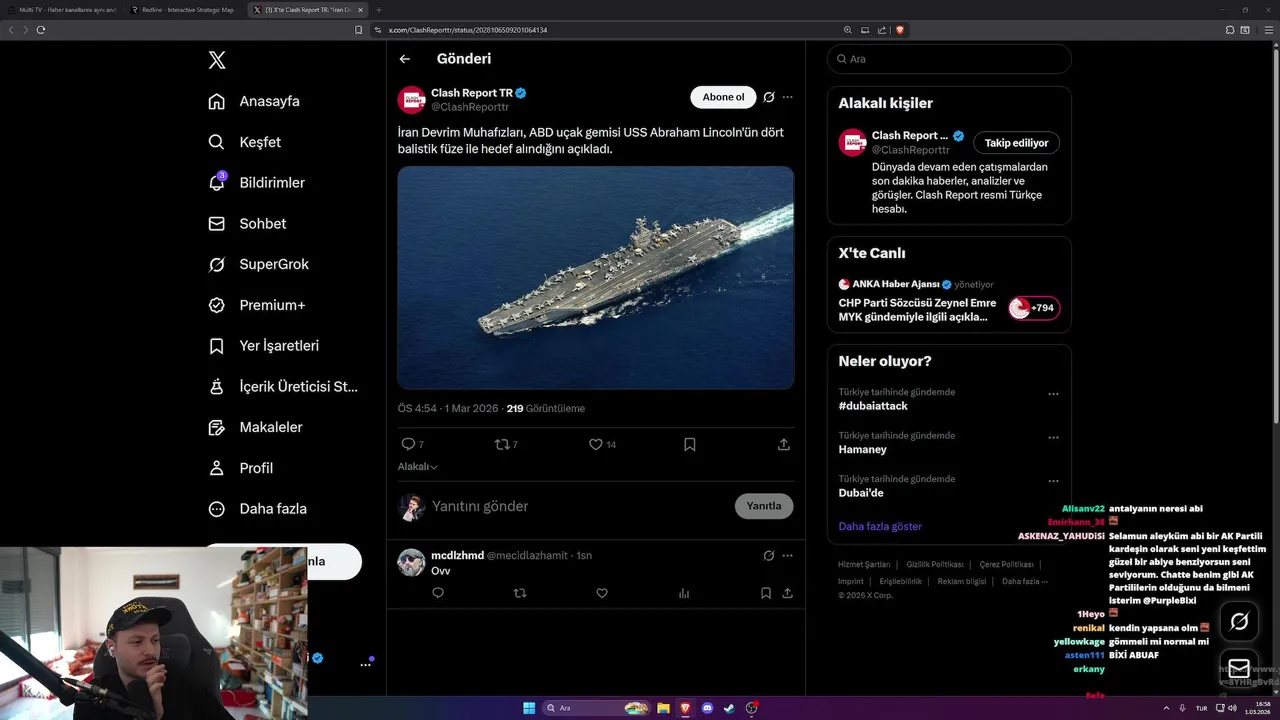Image resolution: width=1280 pixels, height=720 pixels.
Task: Click the X logo in the sidebar
Action: tap(217, 60)
